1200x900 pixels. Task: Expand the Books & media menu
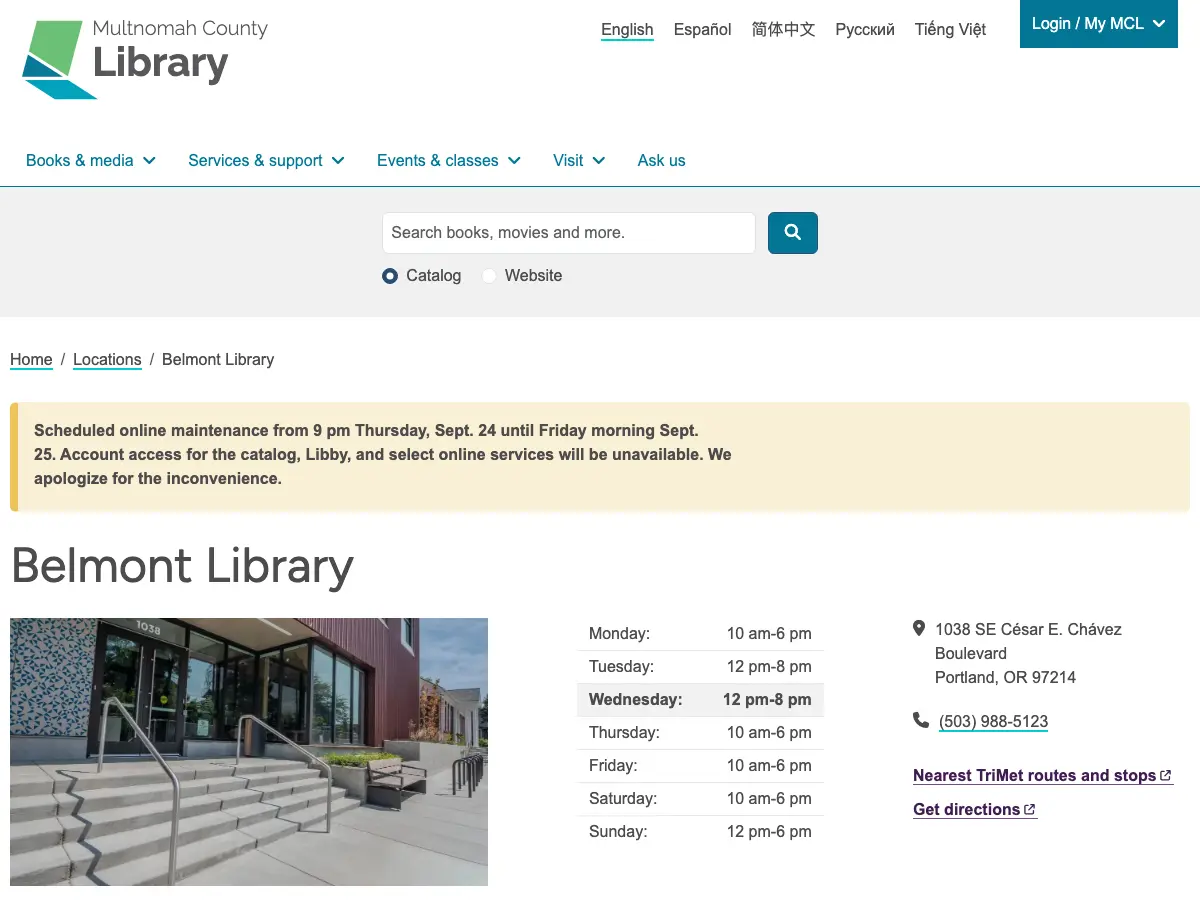91,160
